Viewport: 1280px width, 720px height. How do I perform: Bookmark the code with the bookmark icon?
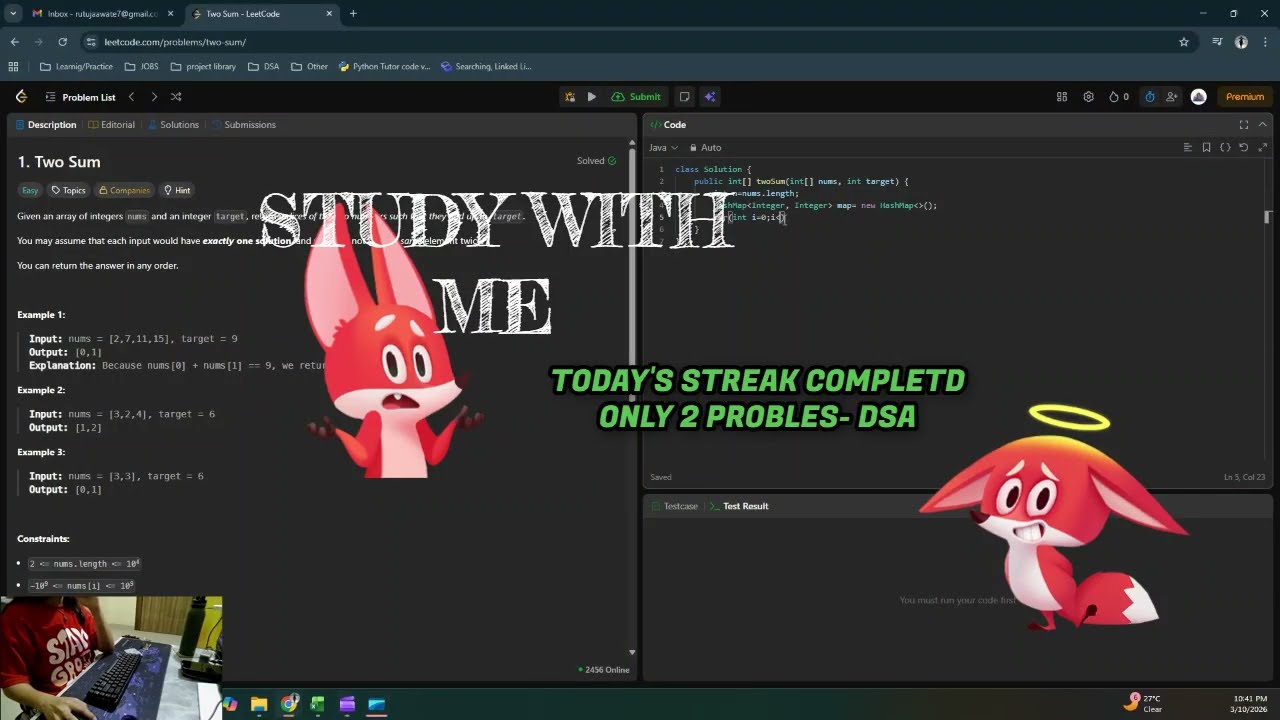coord(1207,148)
